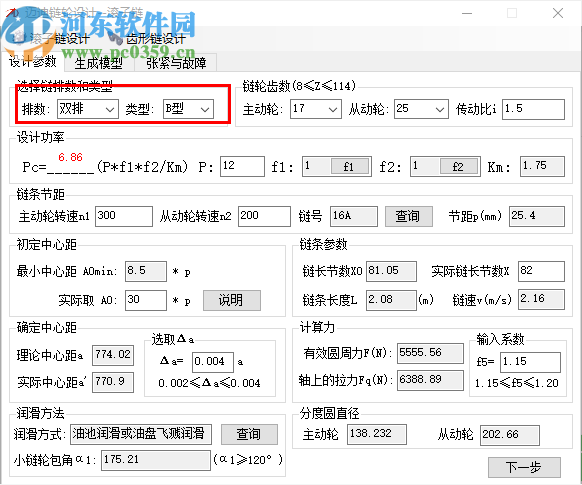Minimize the window
The width and height of the screenshot is (582, 485).
click(x=467, y=13)
